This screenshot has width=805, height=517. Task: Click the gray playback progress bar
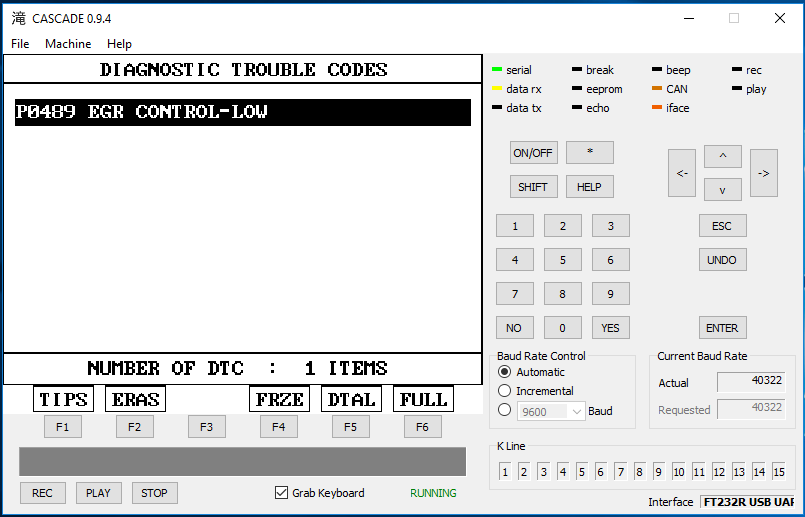[x=242, y=461]
